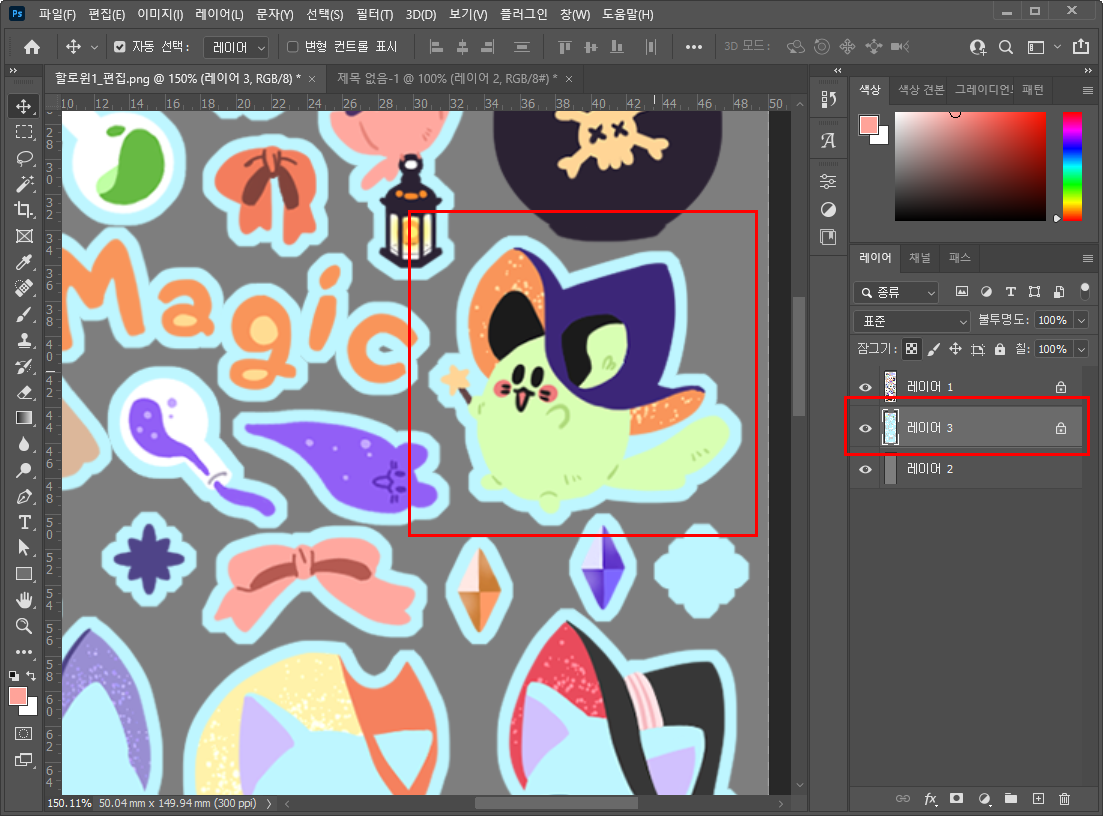Switch to the 제목 없음-1 document tab
Image resolution: width=1103 pixels, height=816 pixels.
(x=446, y=79)
